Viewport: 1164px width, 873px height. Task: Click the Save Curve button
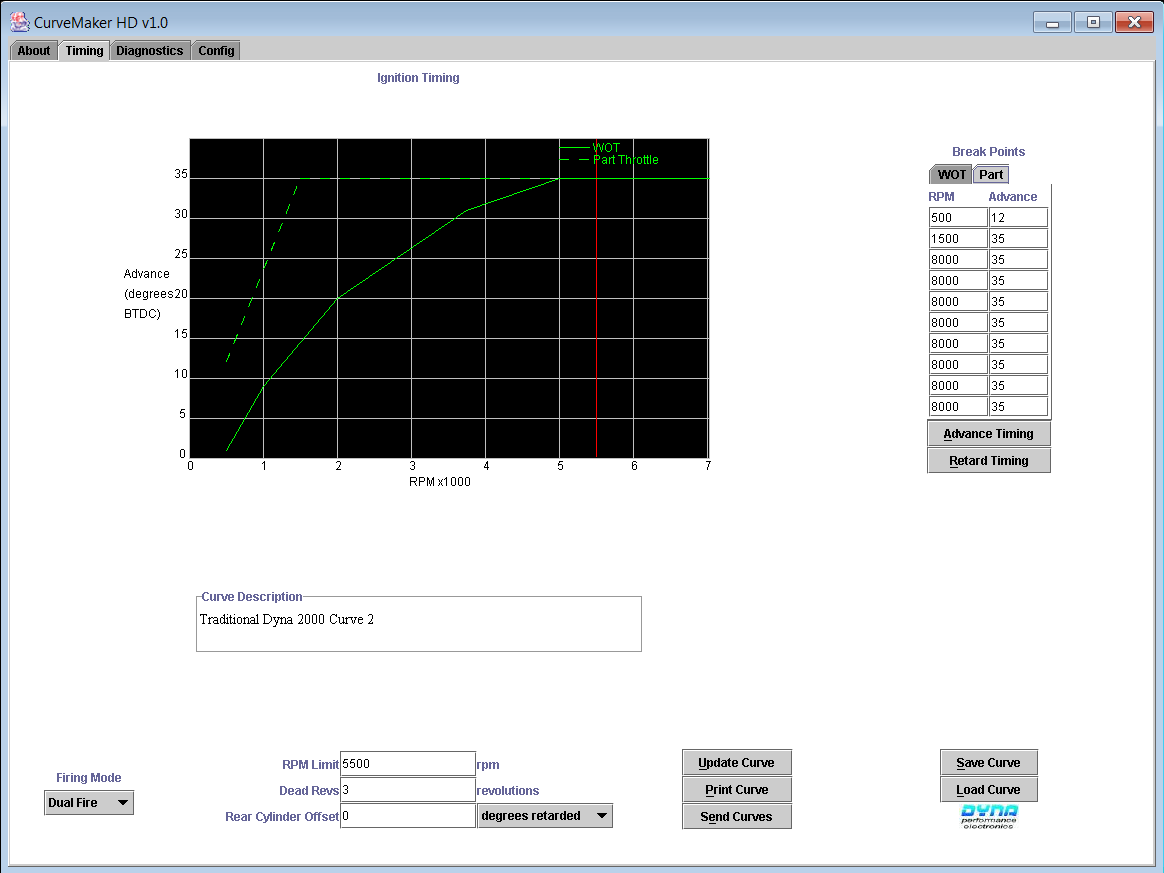[988, 763]
